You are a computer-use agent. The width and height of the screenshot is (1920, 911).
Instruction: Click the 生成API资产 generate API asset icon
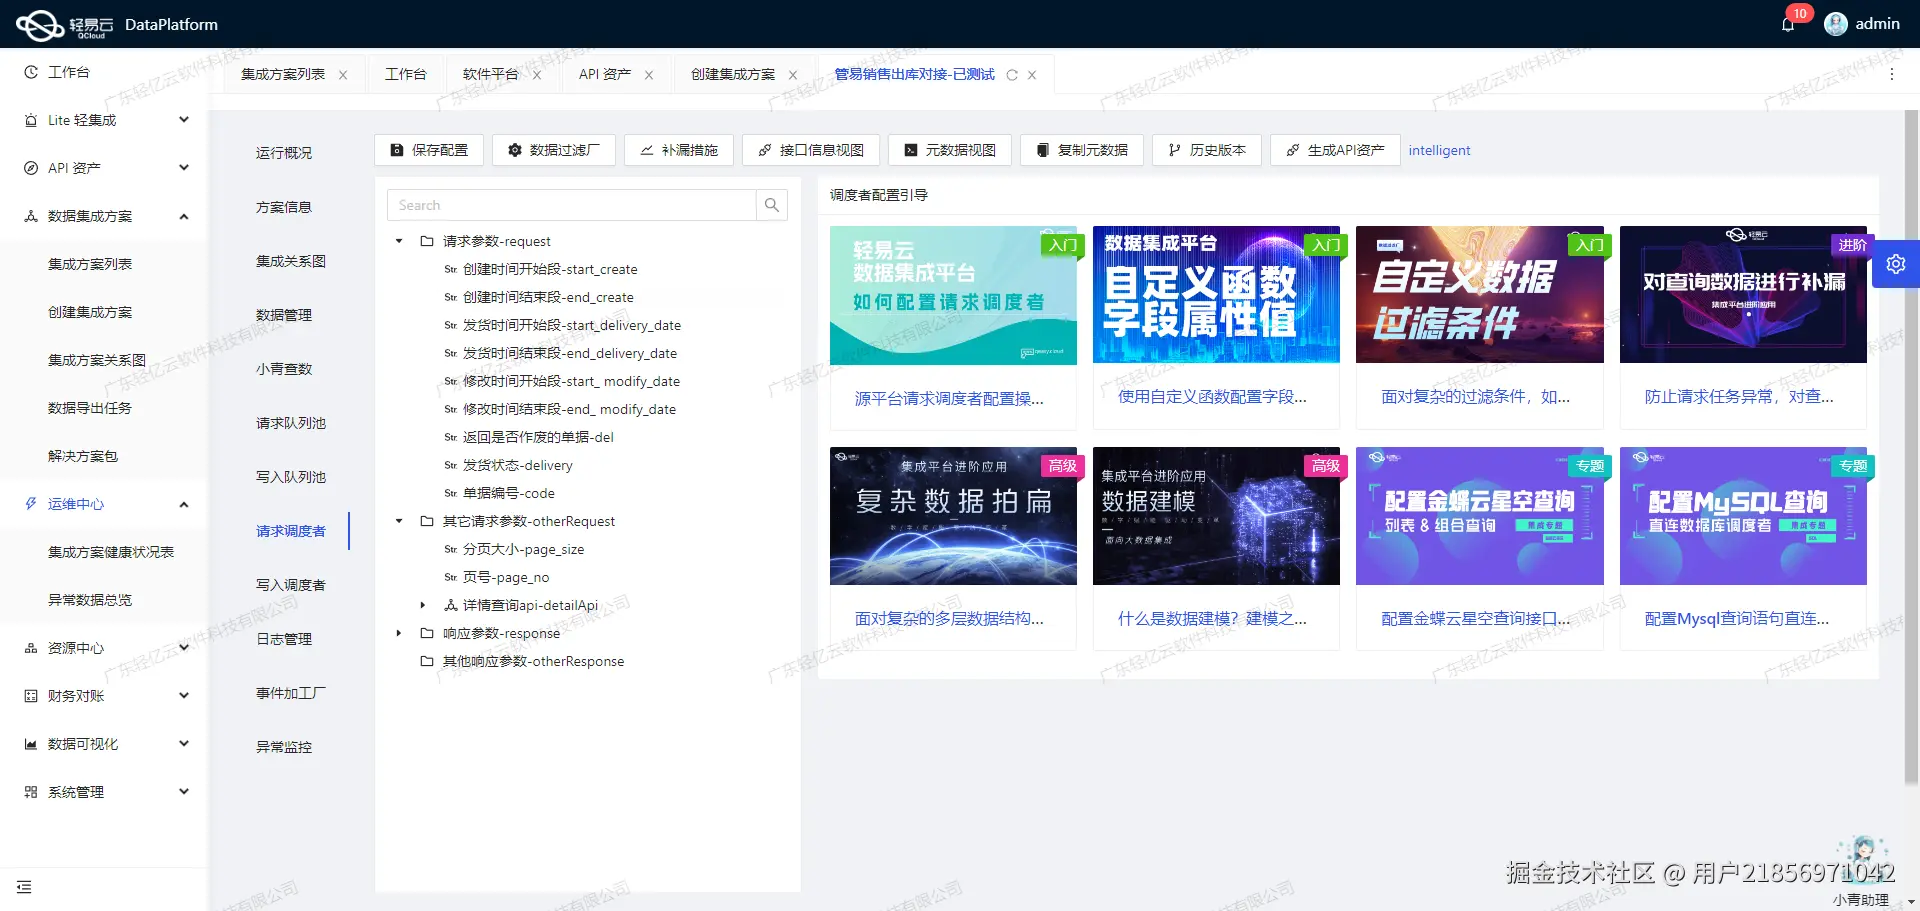(1334, 150)
